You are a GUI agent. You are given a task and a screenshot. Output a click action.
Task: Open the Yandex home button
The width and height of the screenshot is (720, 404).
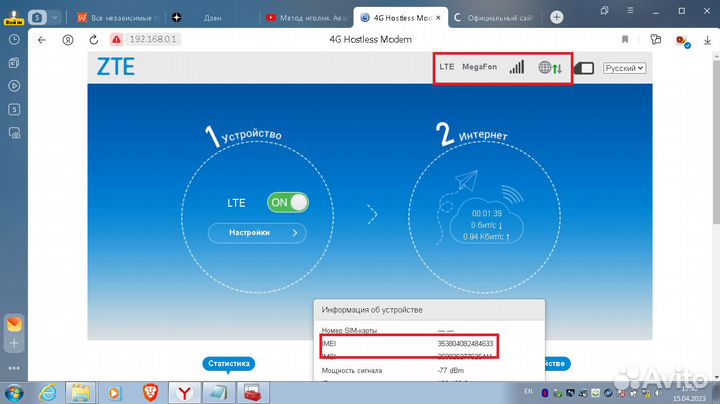click(x=68, y=40)
